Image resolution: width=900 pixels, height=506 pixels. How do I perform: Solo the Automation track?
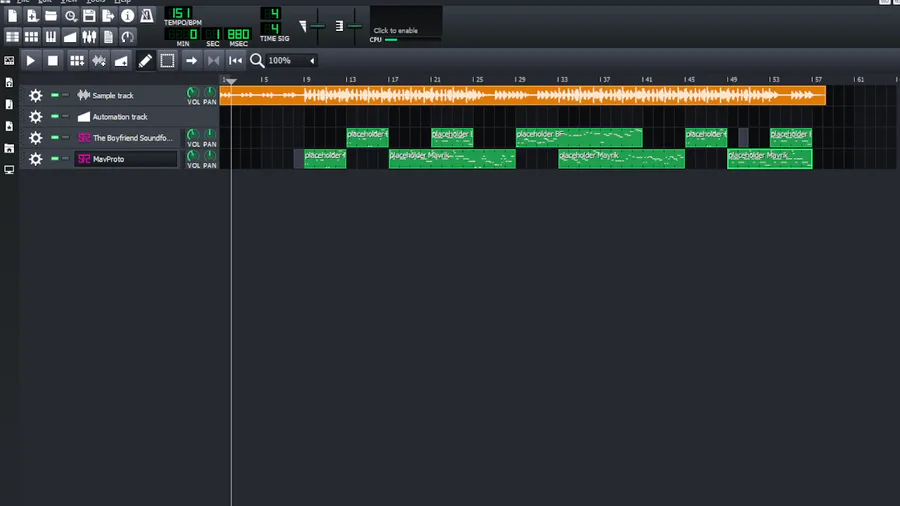point(65,116)
